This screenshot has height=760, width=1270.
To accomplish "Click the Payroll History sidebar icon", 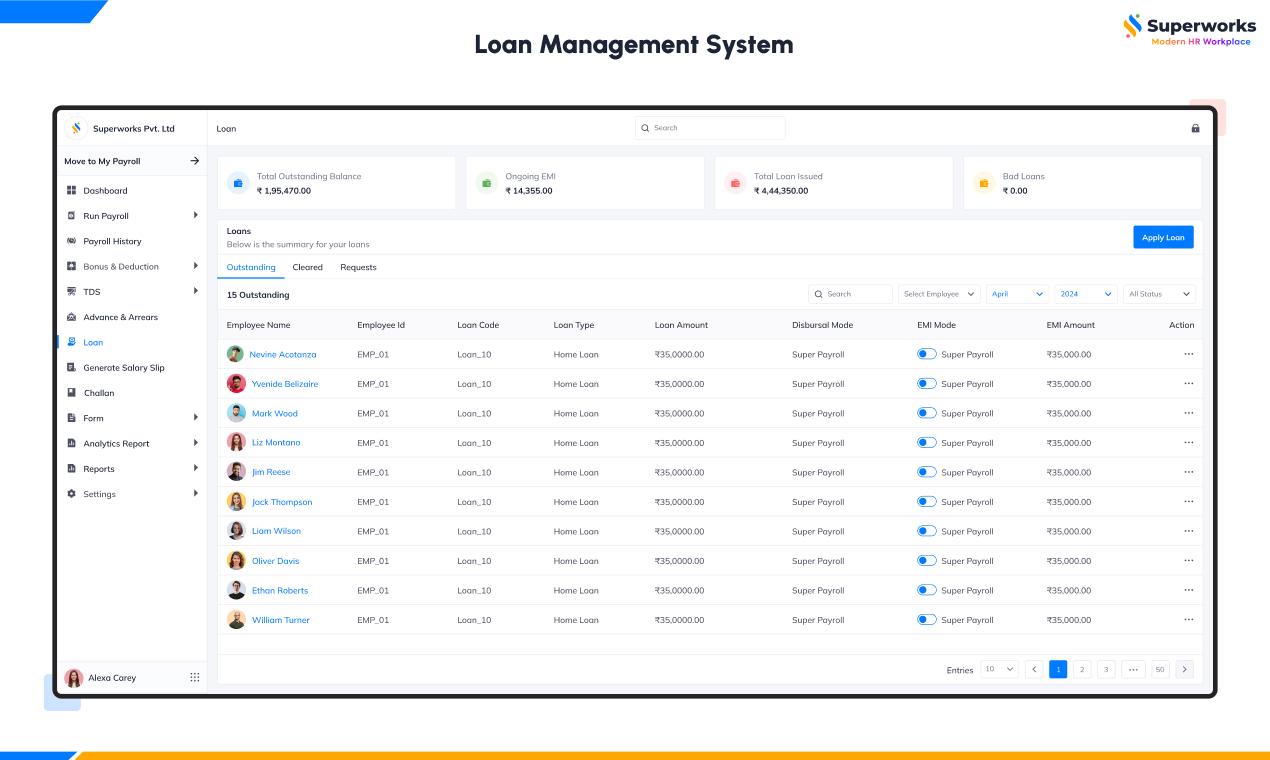I will [x=71, y=241].
